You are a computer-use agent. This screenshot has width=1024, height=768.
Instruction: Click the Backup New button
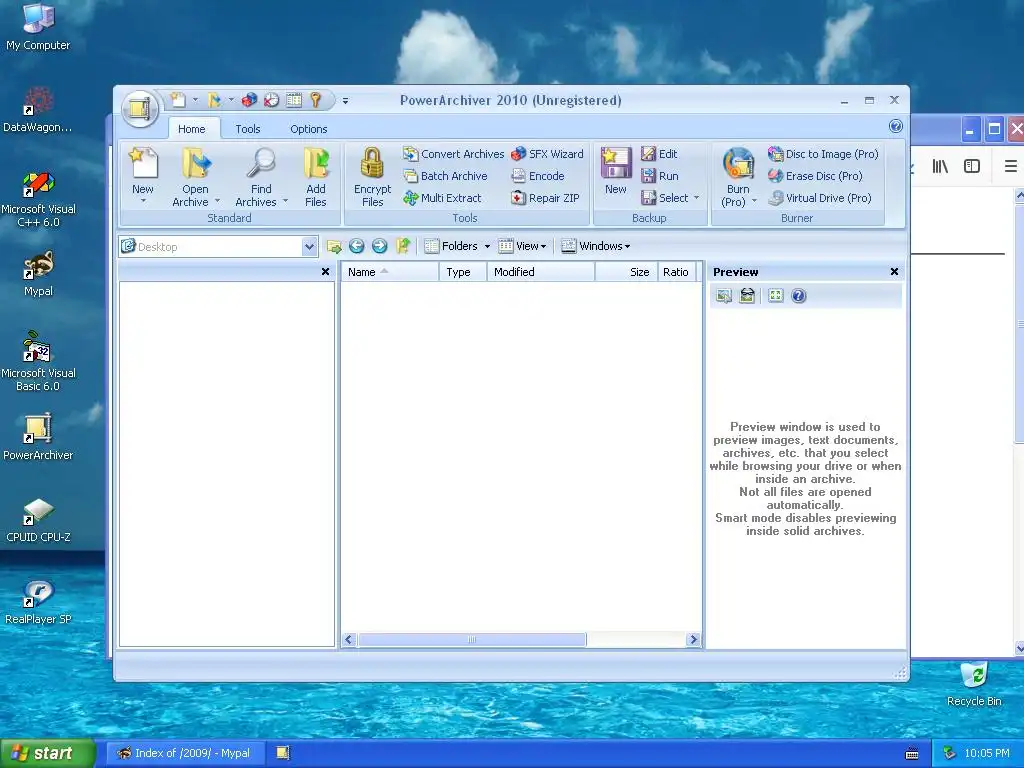616,171
